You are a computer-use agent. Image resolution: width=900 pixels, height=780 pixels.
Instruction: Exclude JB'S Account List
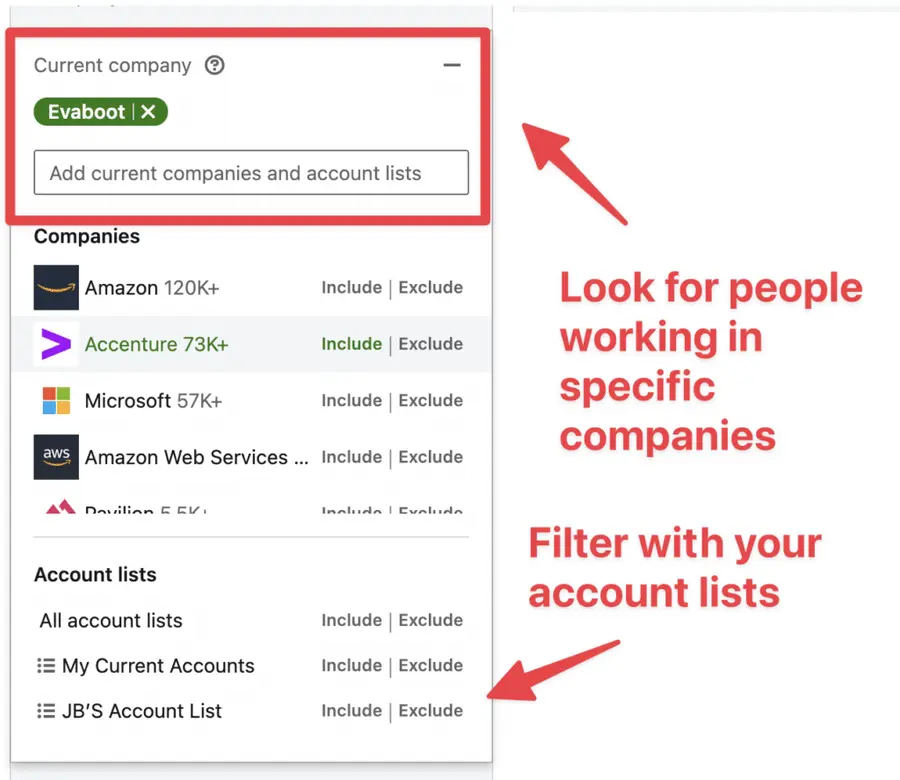[430, 711]
